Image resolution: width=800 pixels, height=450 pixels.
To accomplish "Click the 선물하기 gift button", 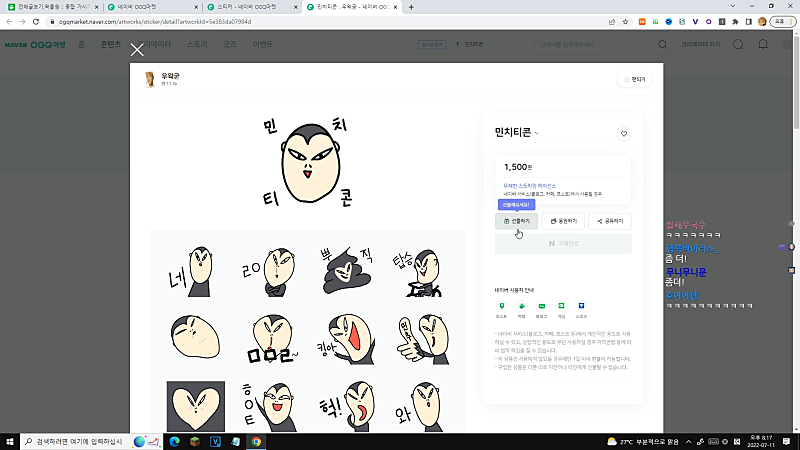I will [516, 221].
